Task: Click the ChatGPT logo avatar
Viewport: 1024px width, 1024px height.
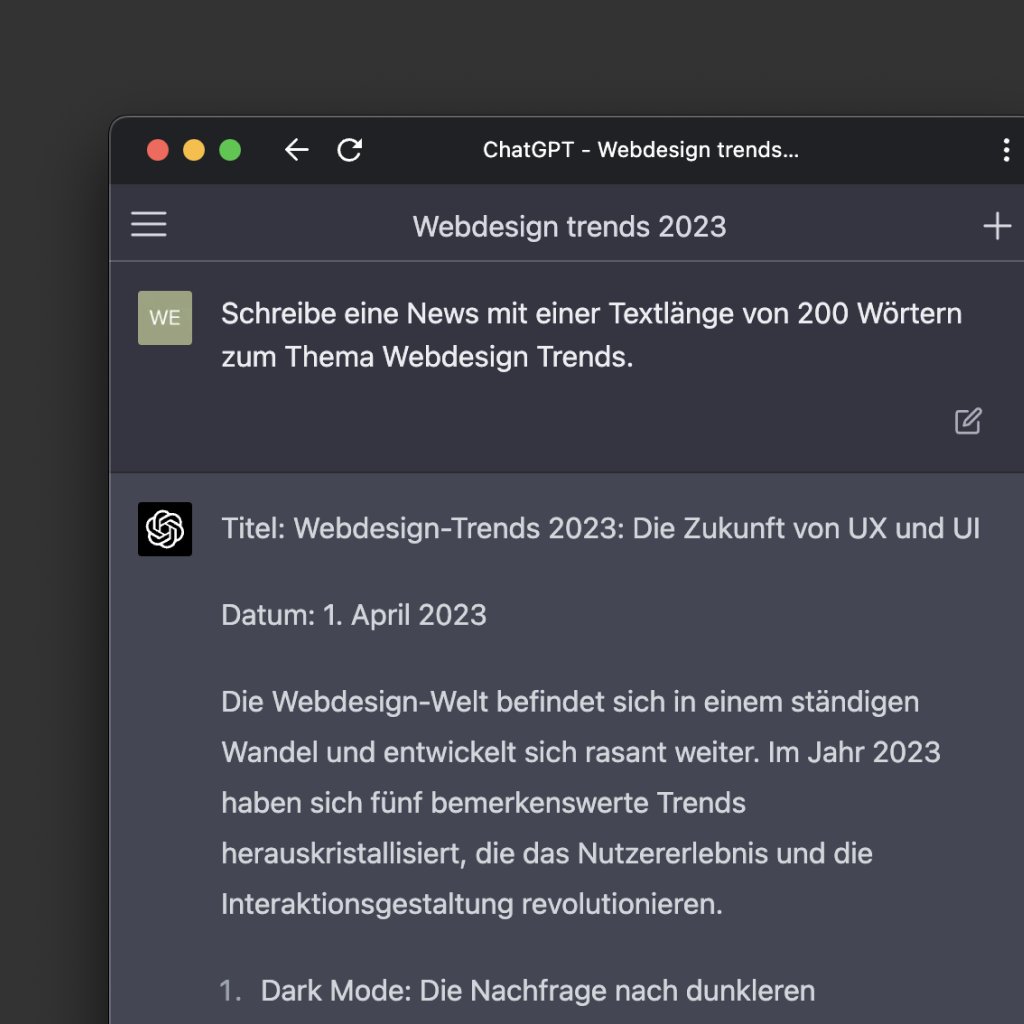Action: coord(165,529)
